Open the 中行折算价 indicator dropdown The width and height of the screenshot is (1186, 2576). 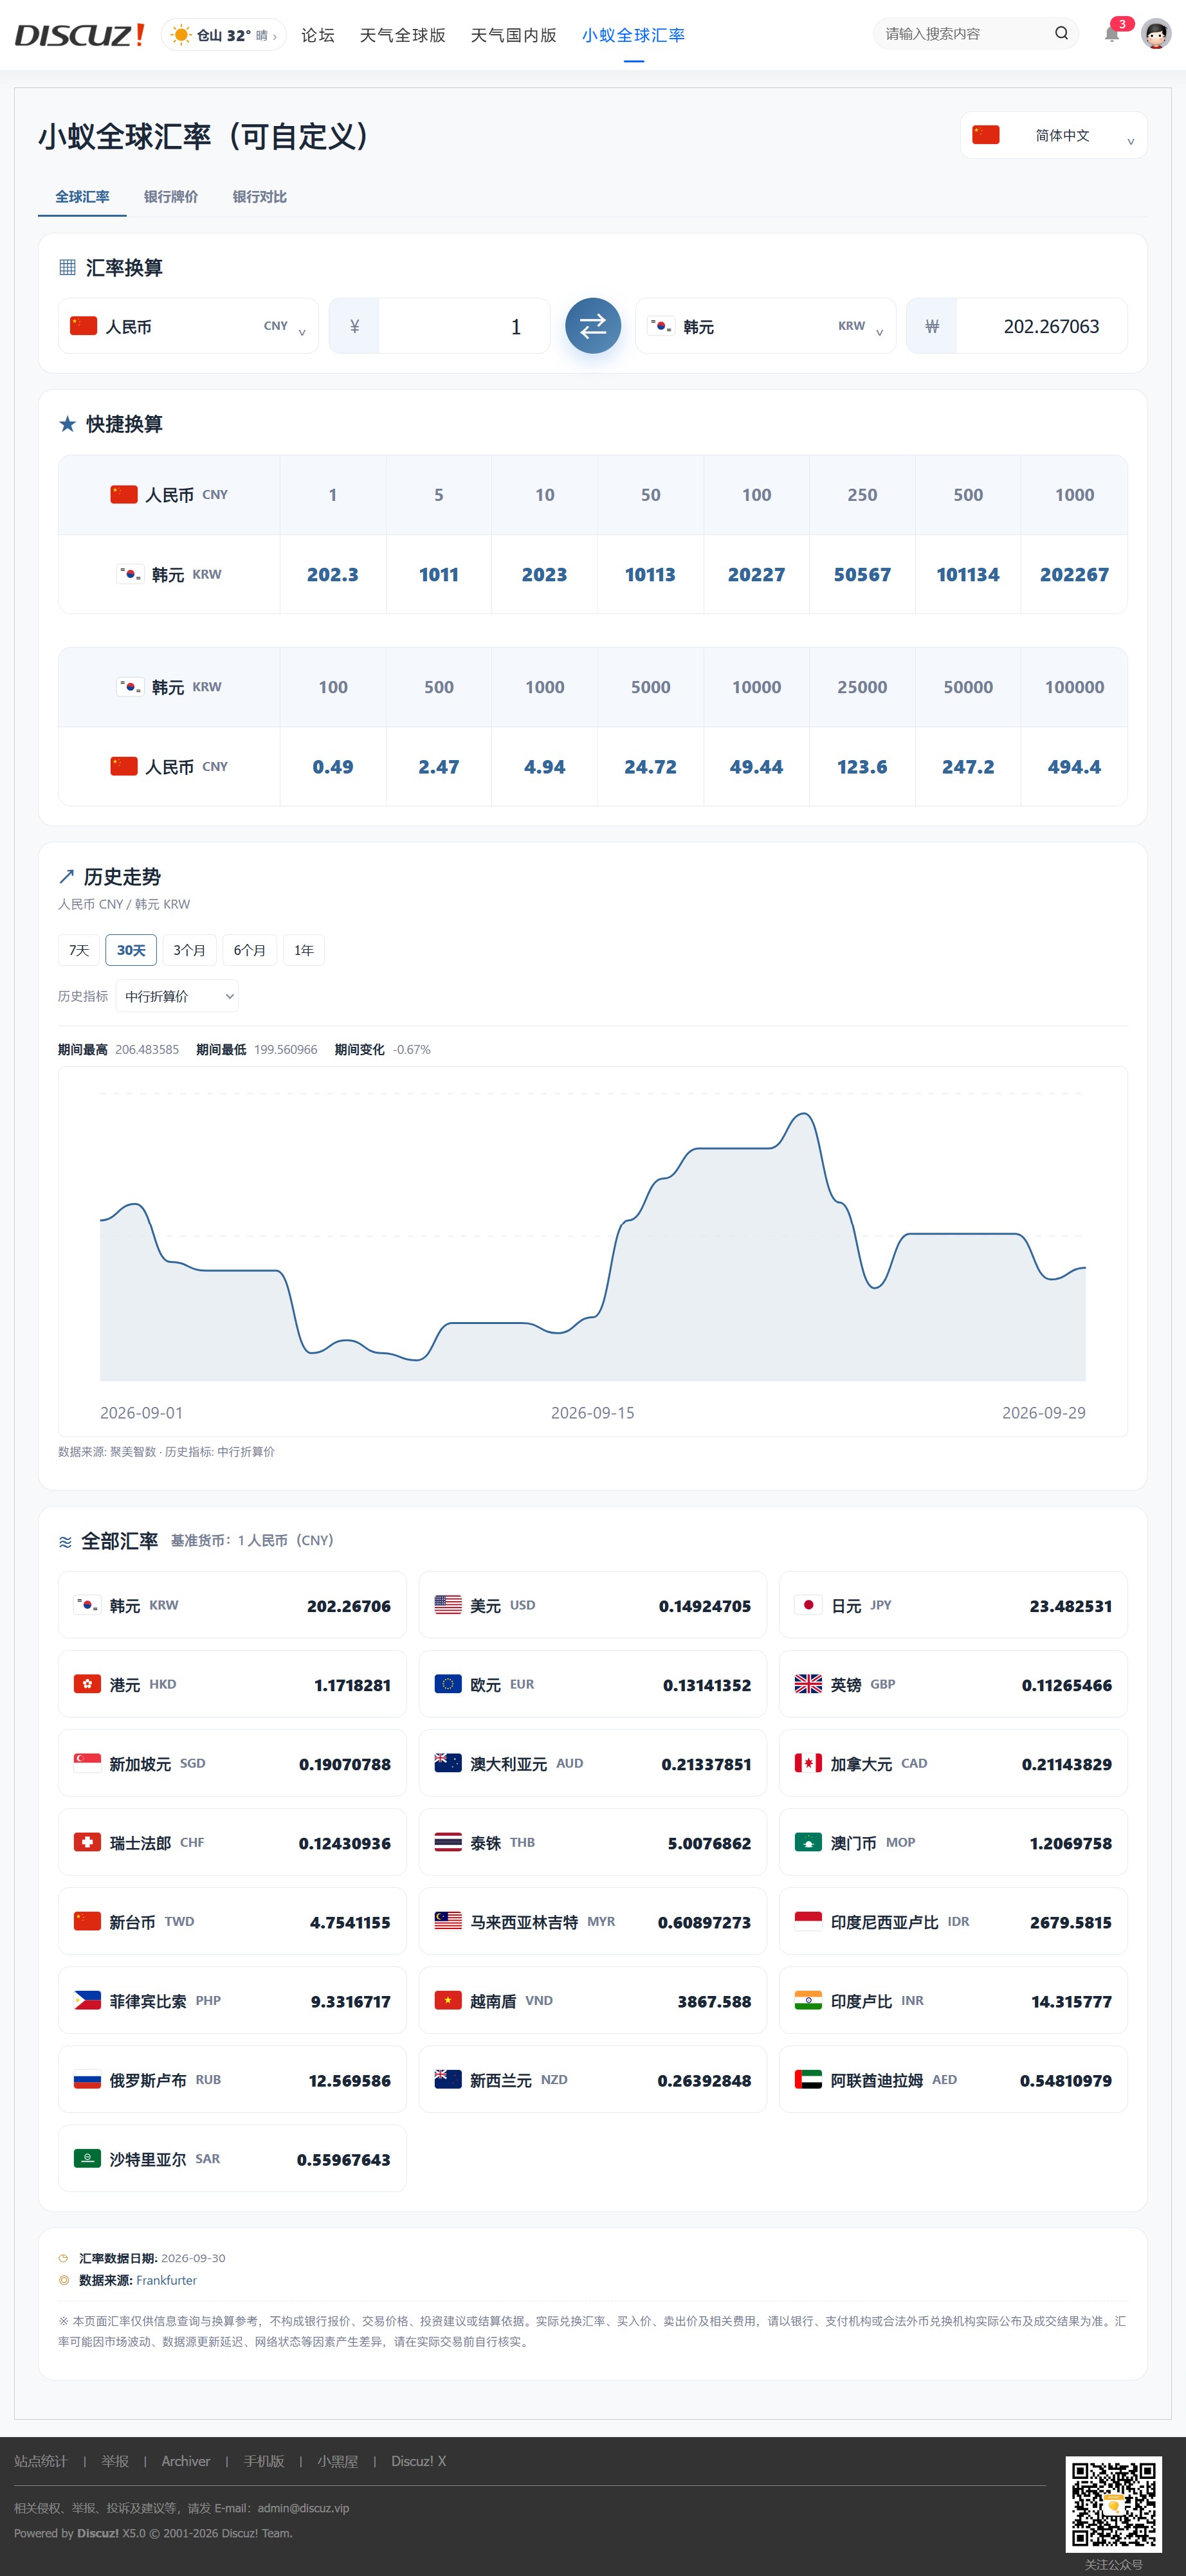point(177,996)
